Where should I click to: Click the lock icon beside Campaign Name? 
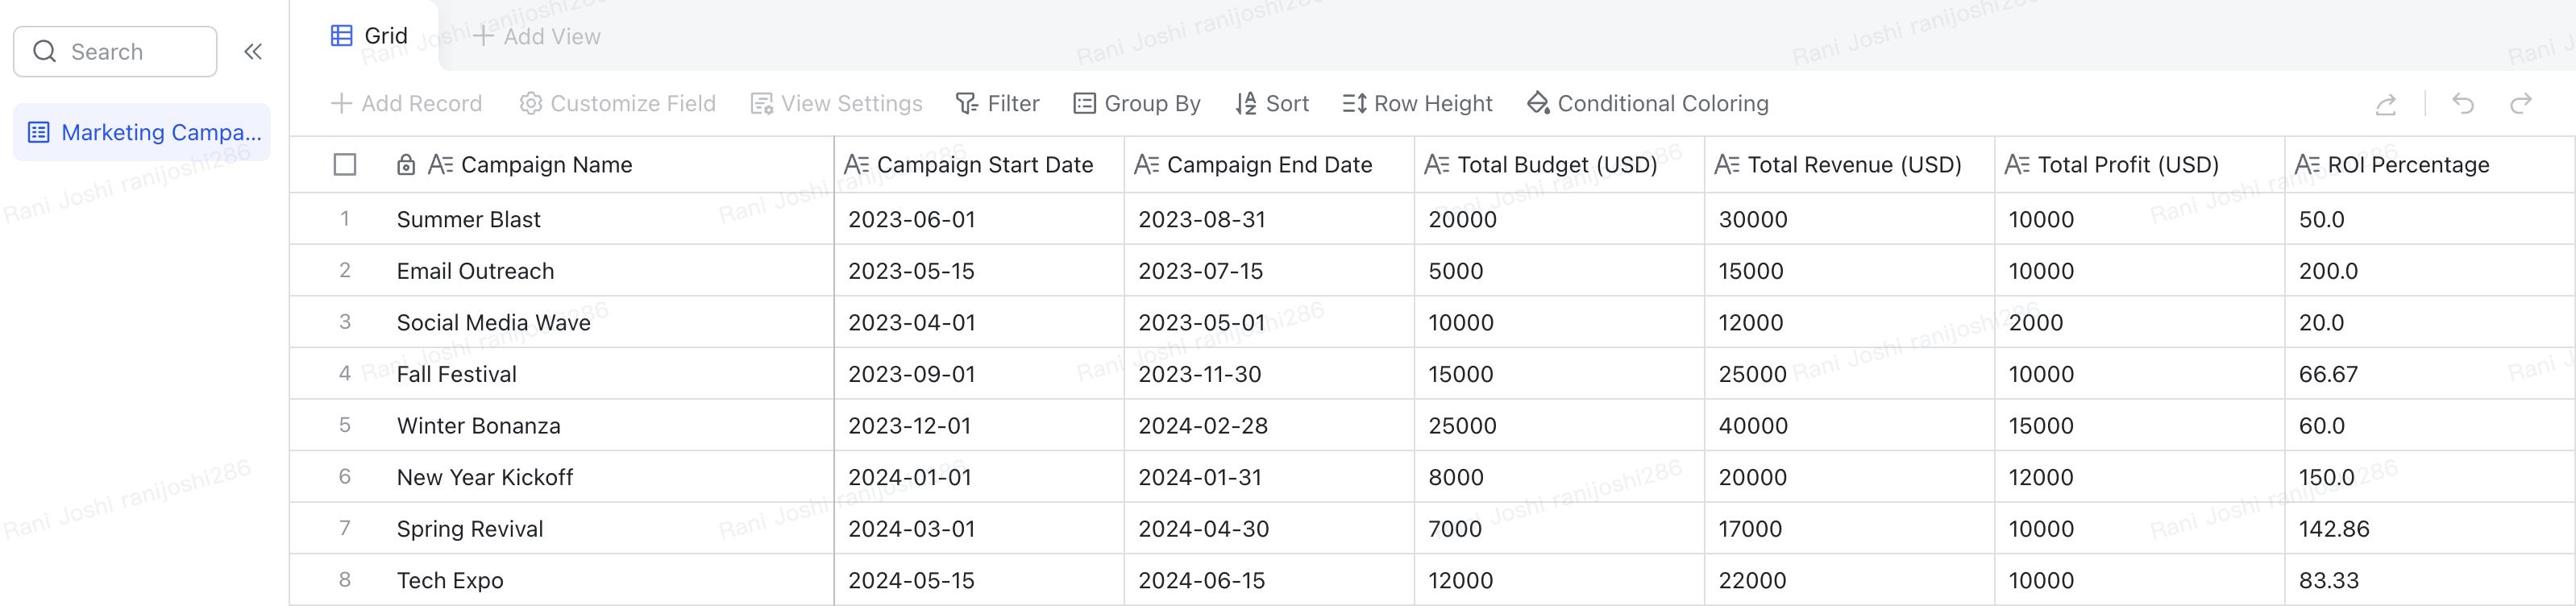pos(406,165)
